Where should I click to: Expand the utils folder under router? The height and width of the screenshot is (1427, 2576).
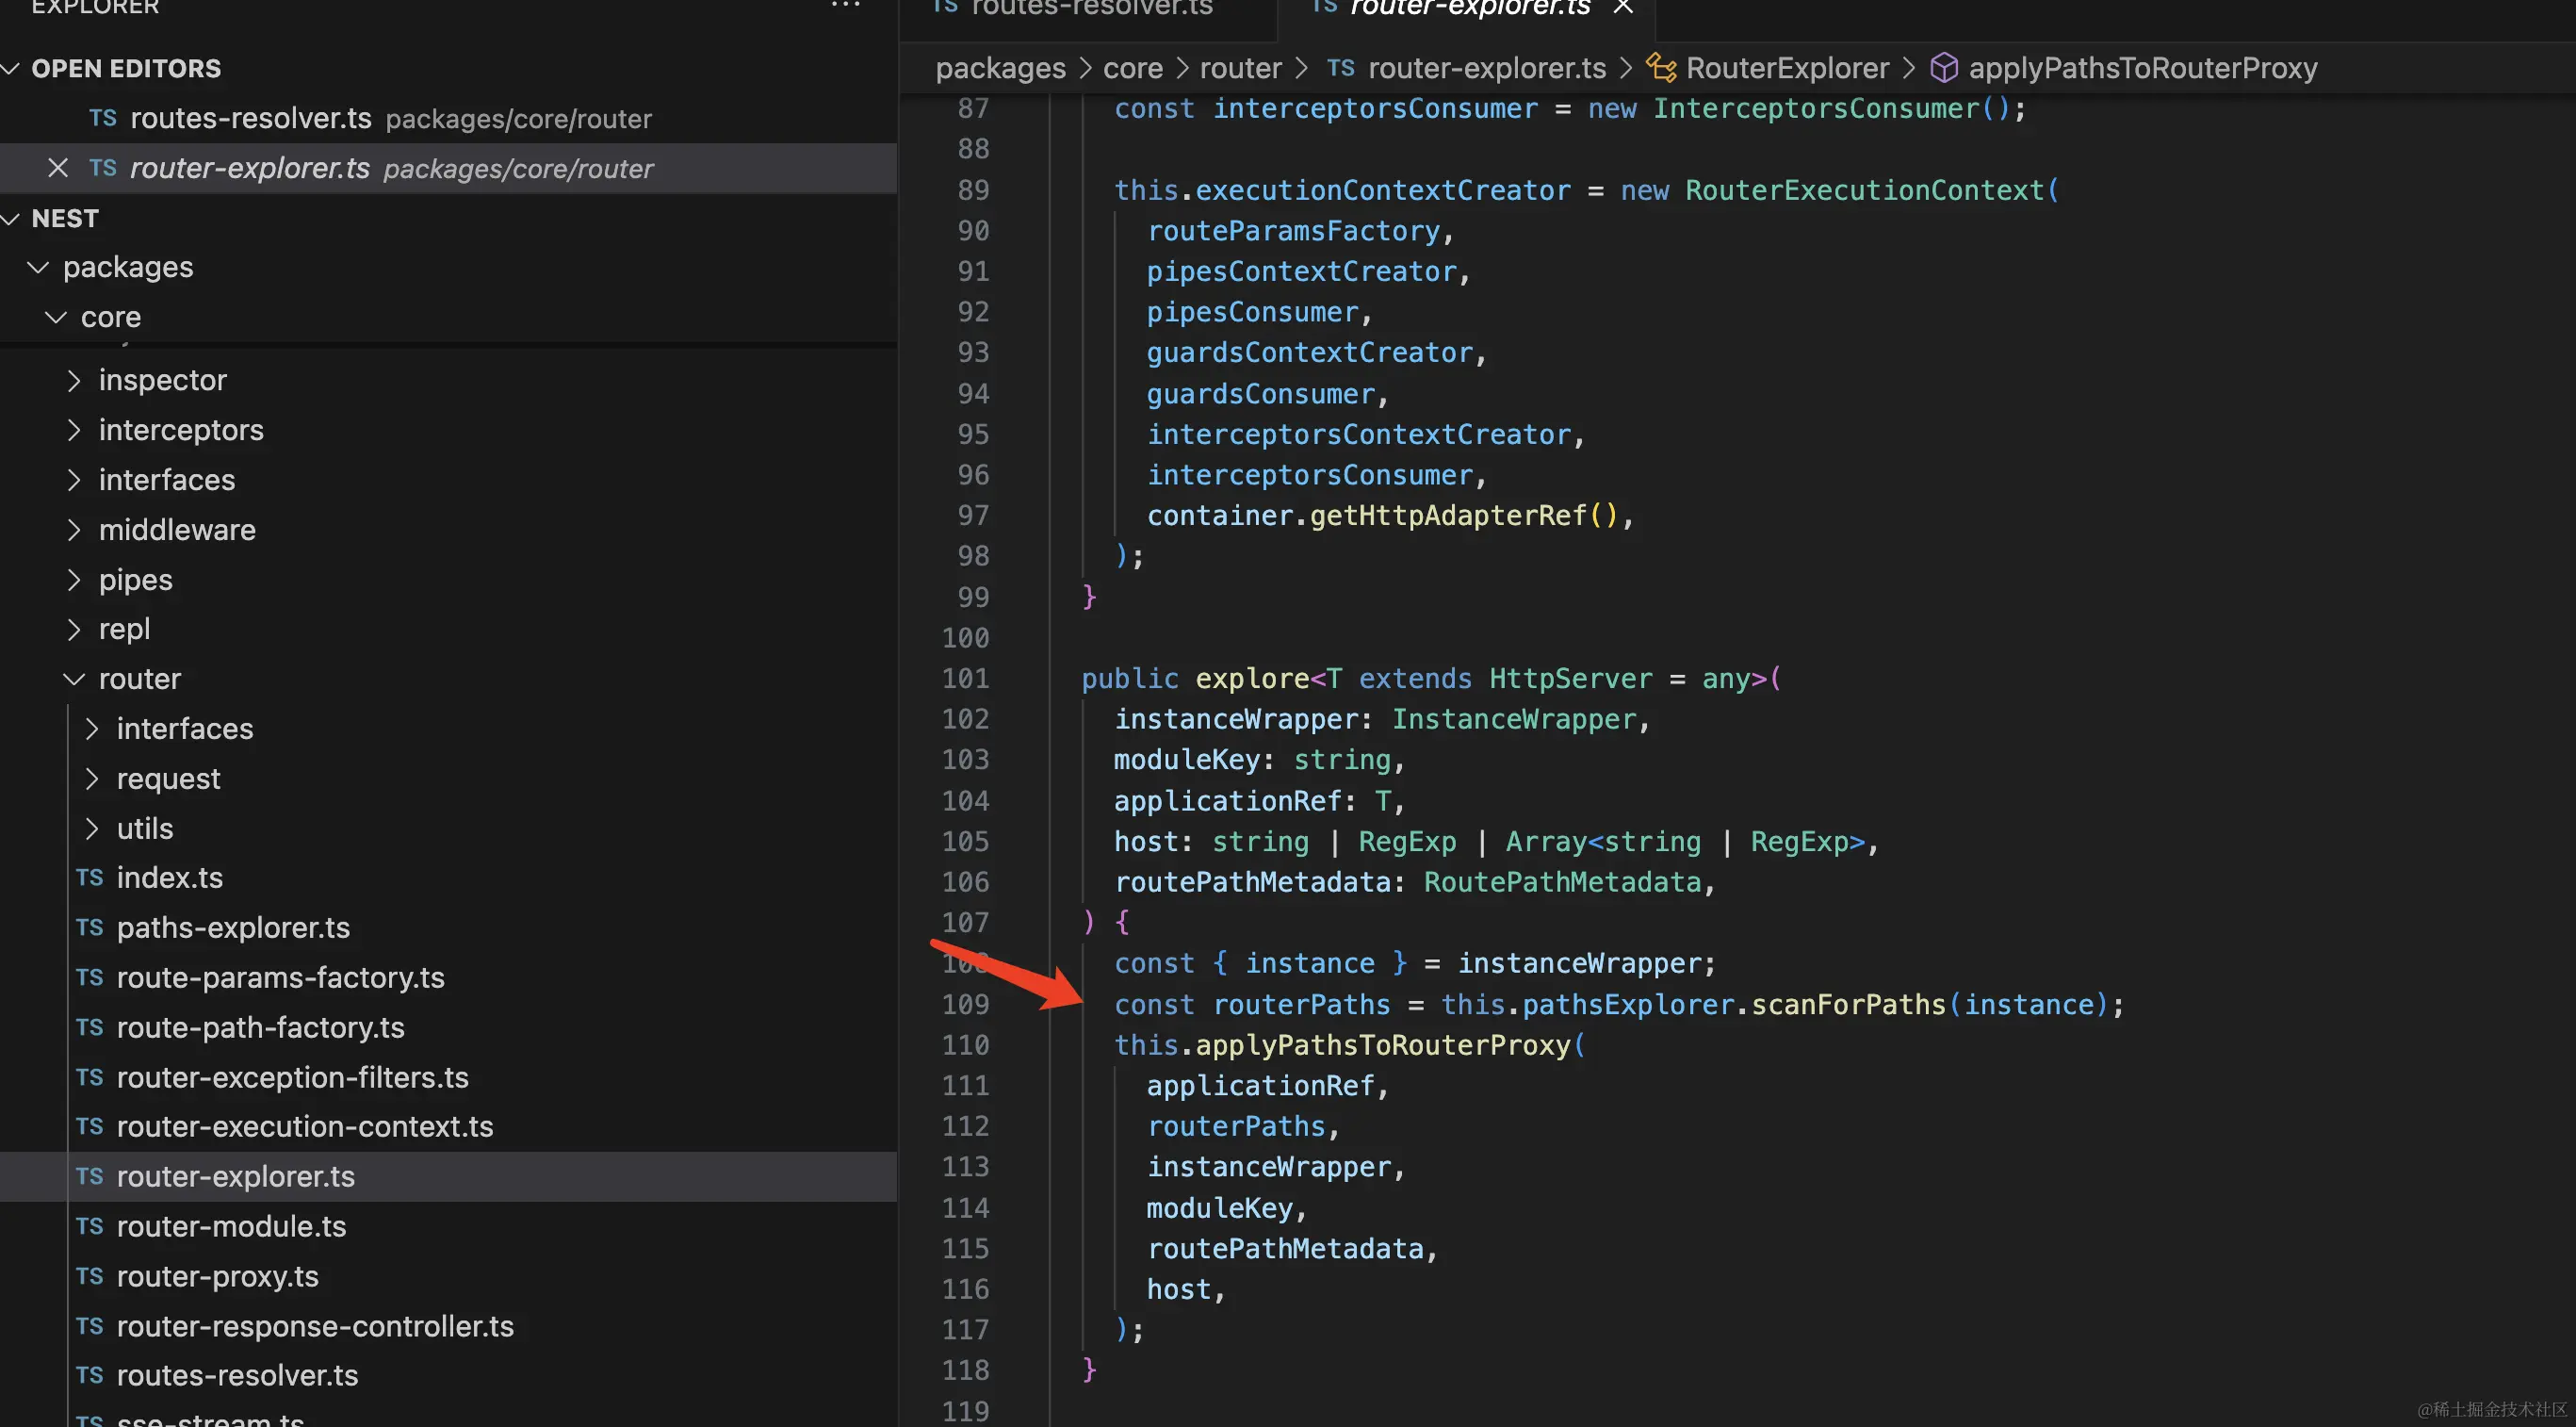[92, 828]
